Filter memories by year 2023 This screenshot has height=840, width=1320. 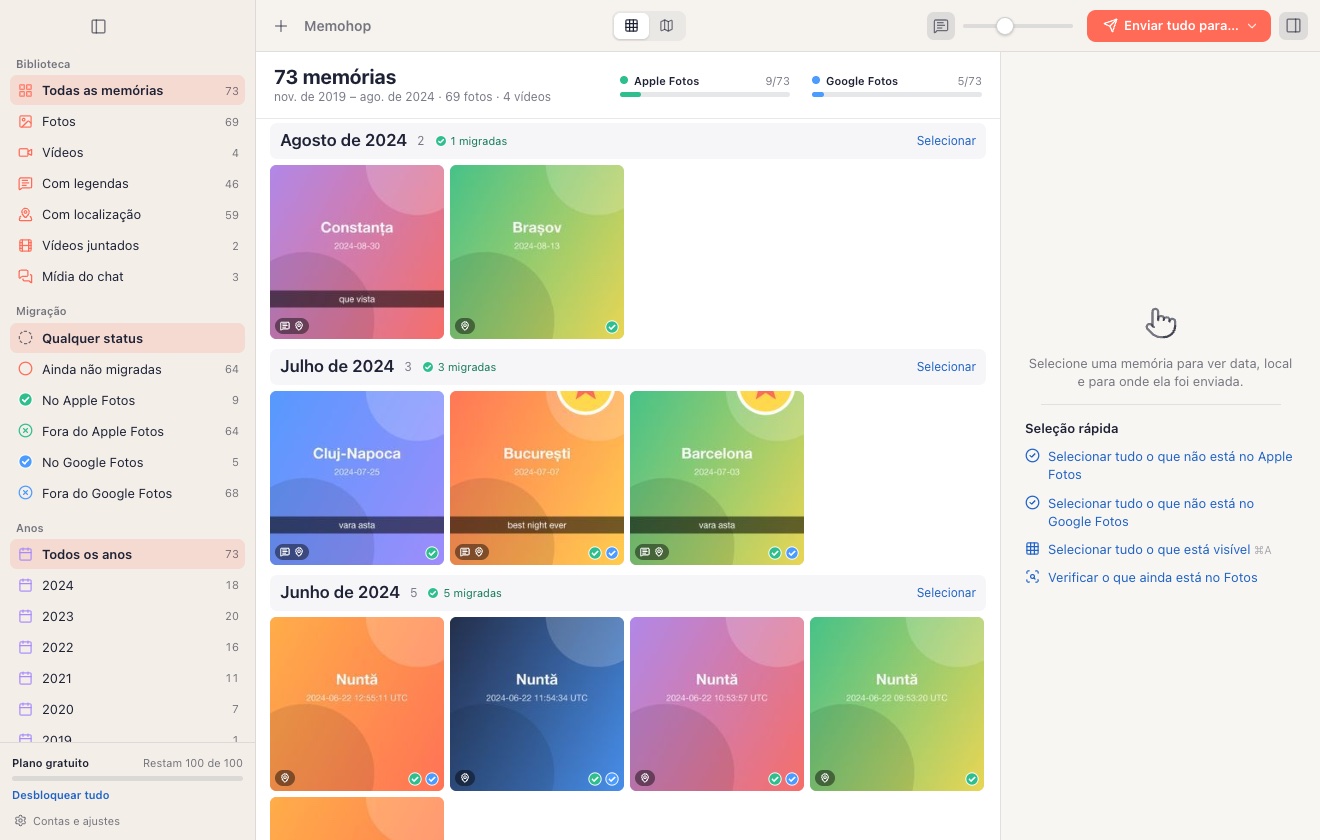127,616
